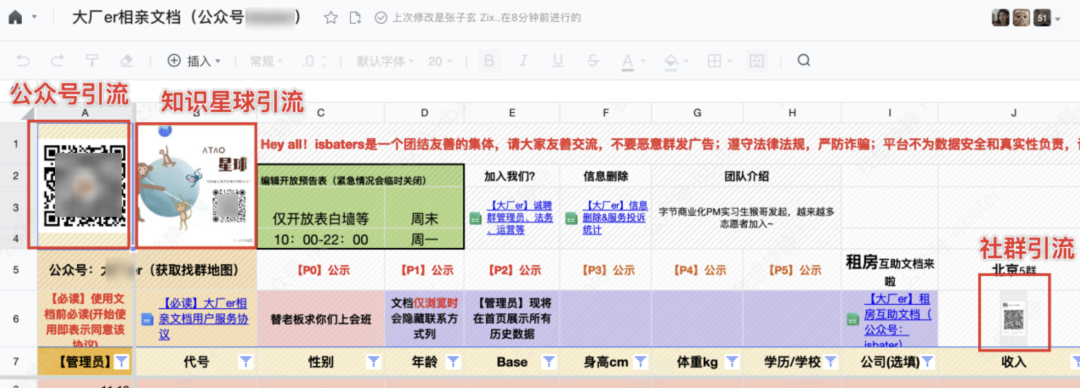The image size is (1080, 388).
Task: Click the green sheet icon beside 租房互助文档 link
Action: (x=852, y=318)
